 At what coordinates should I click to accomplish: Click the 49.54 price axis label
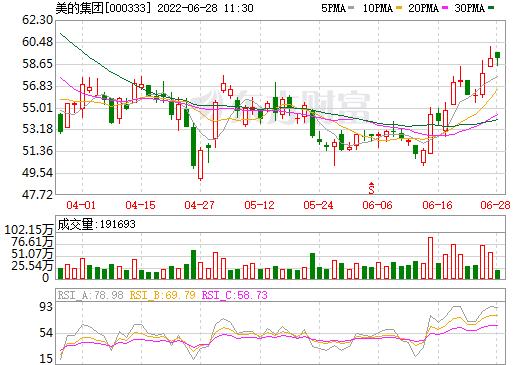tap(37, 173)
